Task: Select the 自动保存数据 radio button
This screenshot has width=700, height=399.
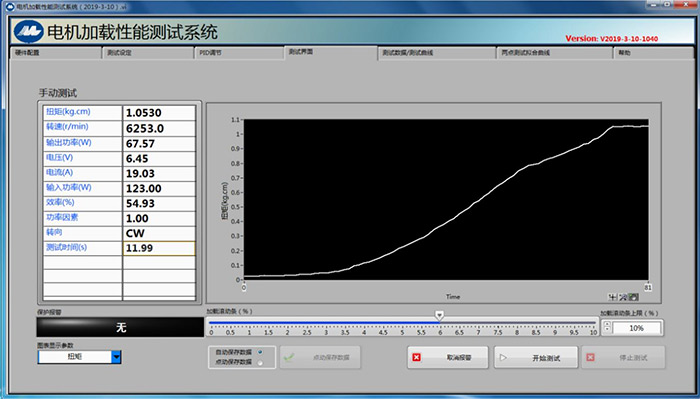Action: 260,352
